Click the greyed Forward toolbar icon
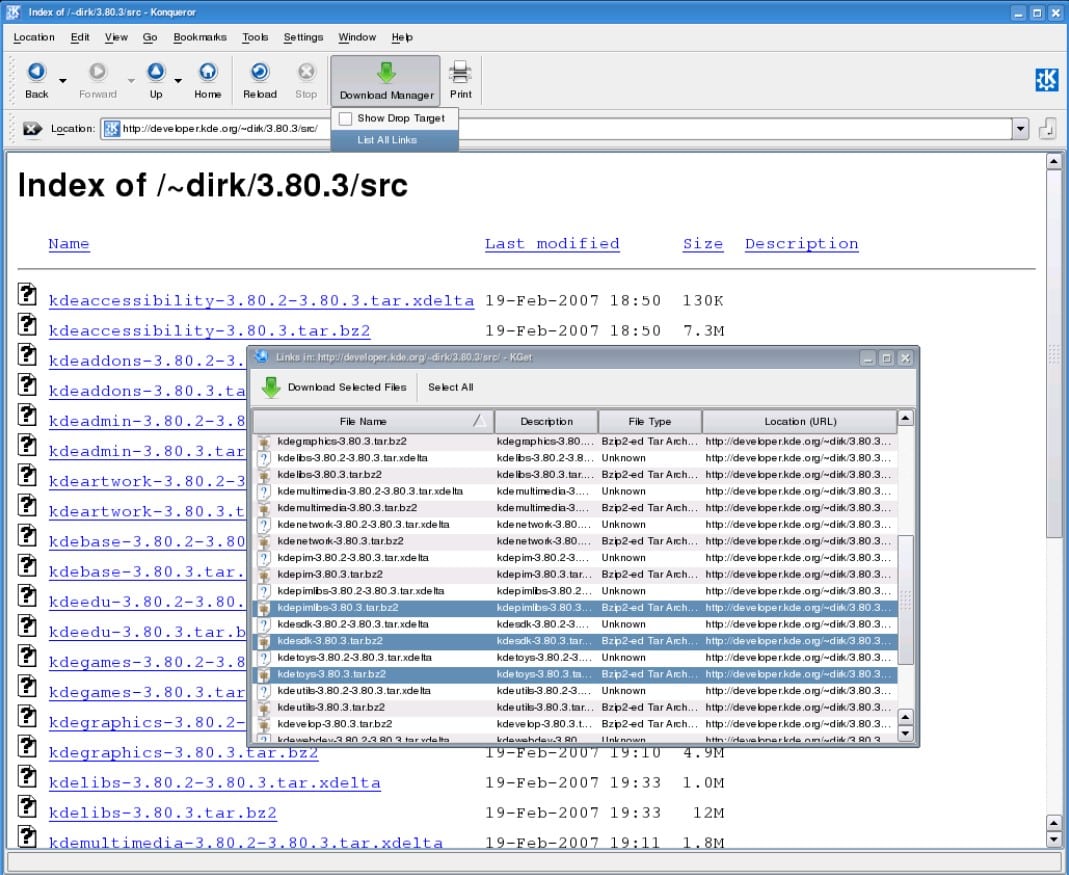Screen dimensions: 1069x875 pyautogui.click(x=97, y=72)
